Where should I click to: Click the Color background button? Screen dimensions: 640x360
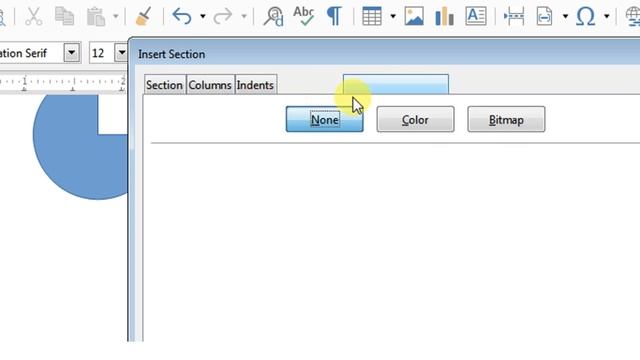click(x=415, y=119)
